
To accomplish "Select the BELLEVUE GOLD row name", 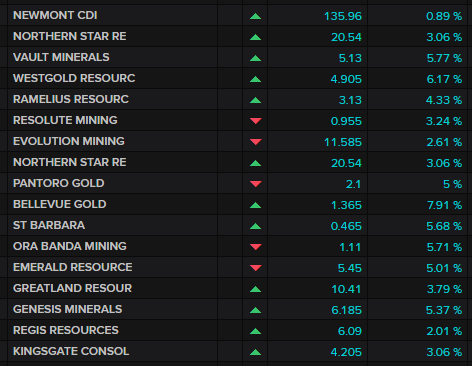I will click(x=60, y=204).
